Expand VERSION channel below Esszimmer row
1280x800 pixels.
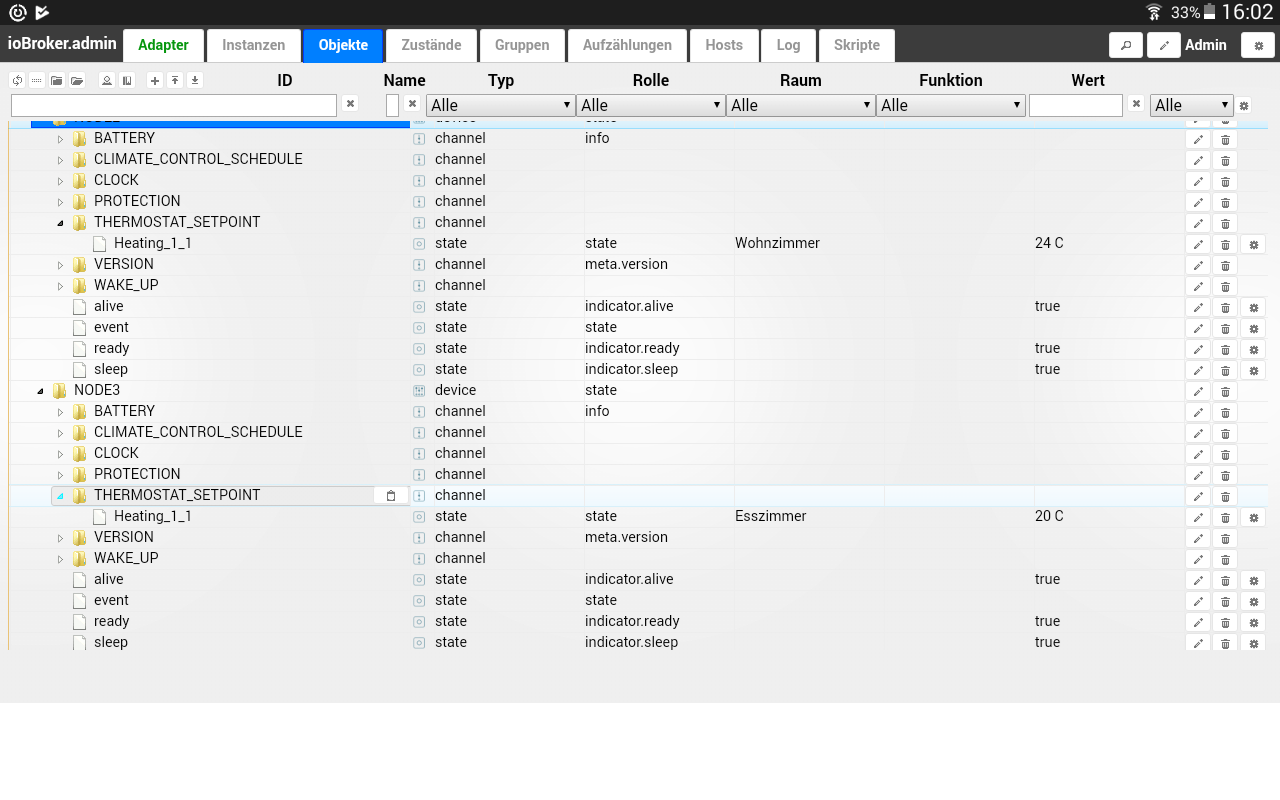(60, 538)
